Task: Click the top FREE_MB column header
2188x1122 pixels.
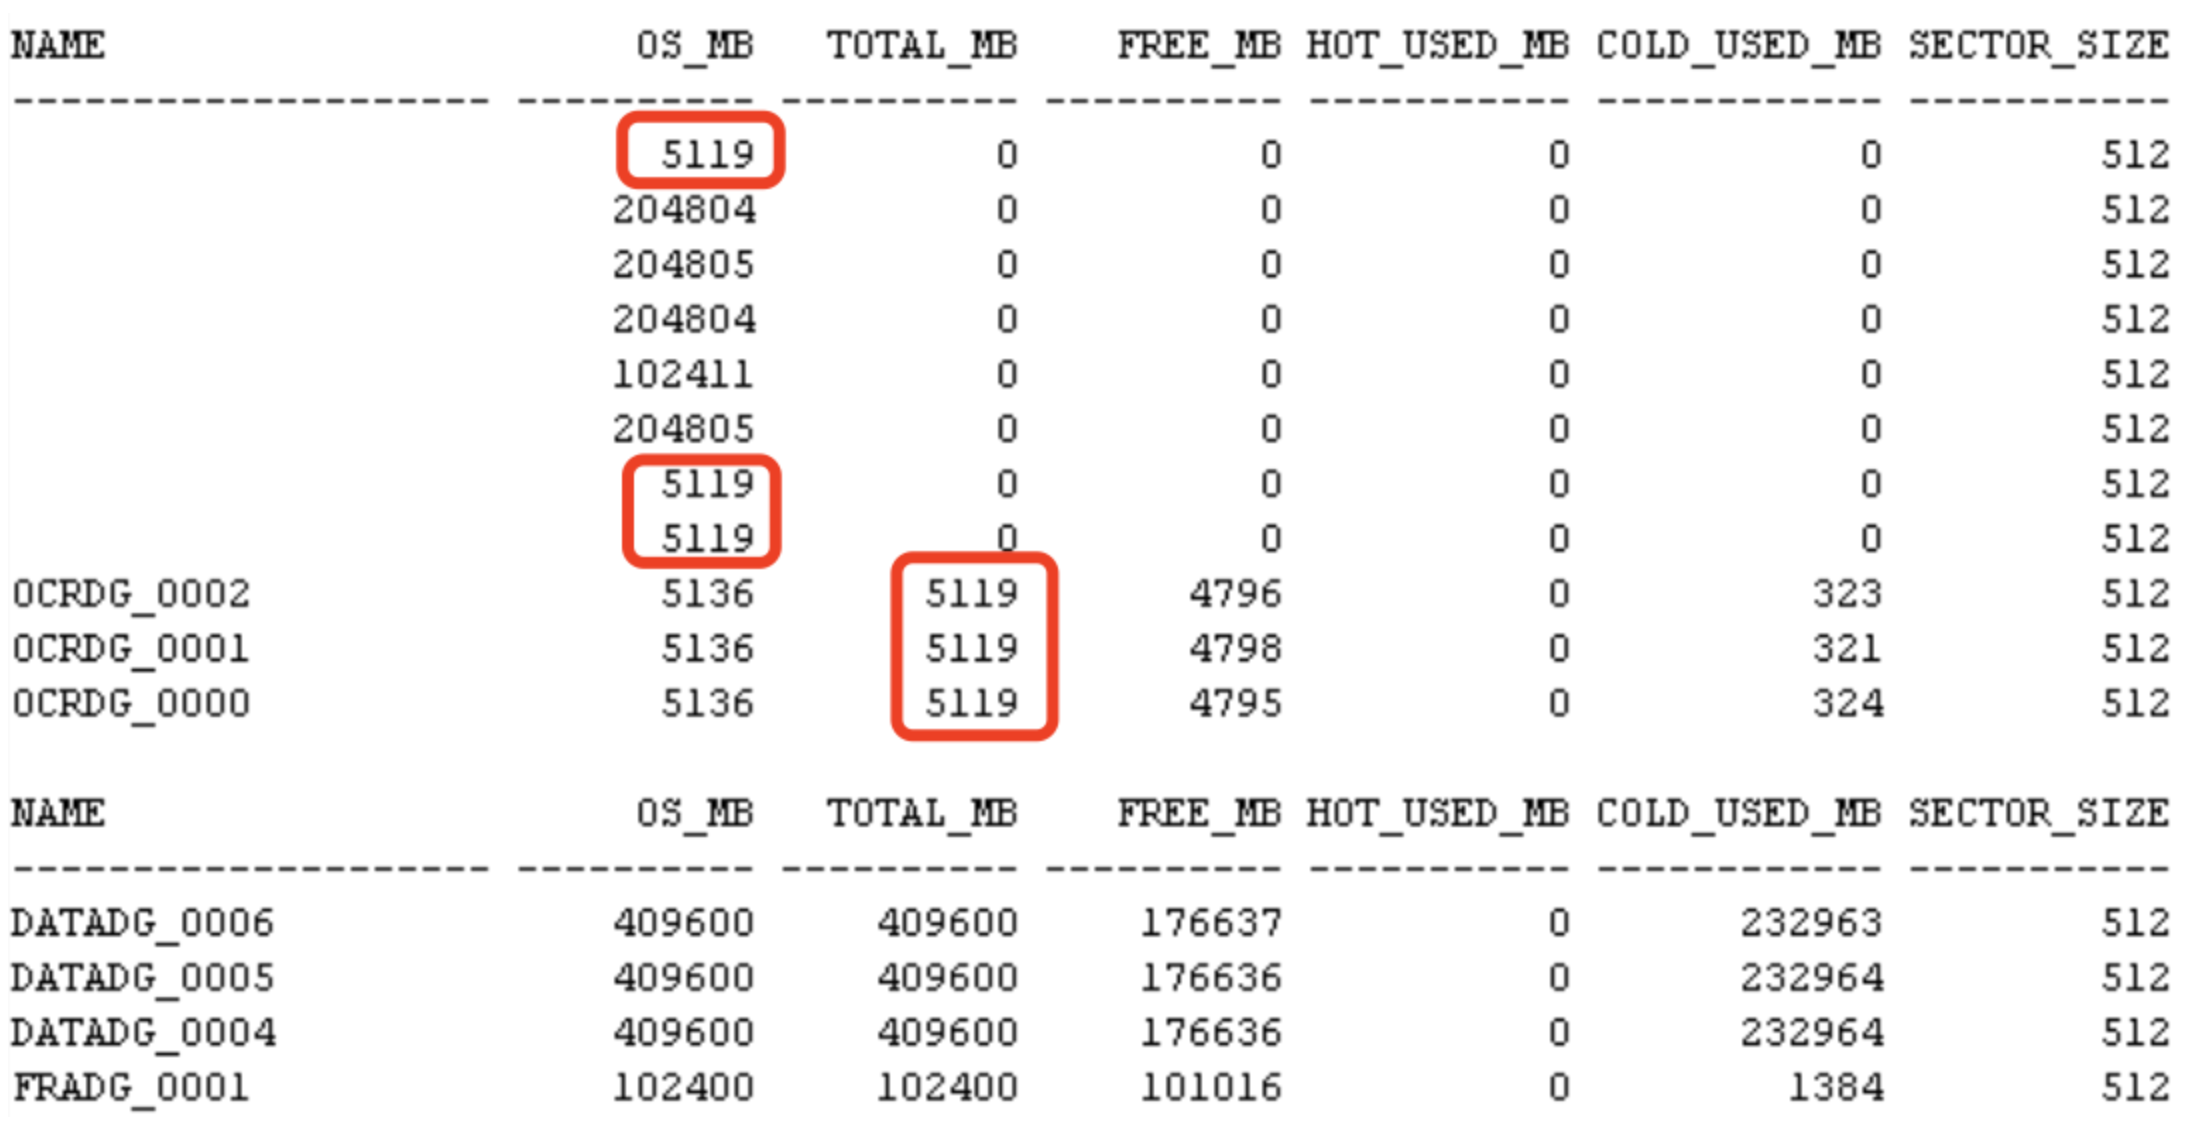Action: pyautogui.click(x=1199, y=45)
